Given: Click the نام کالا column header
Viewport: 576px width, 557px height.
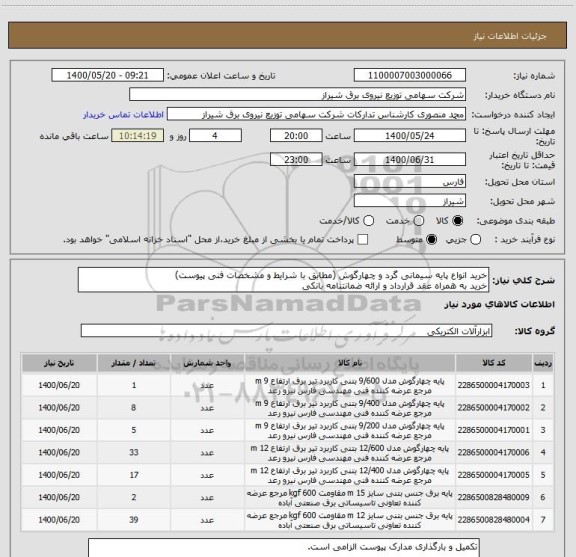Looking at the screenshot, I should click(350, 363).
